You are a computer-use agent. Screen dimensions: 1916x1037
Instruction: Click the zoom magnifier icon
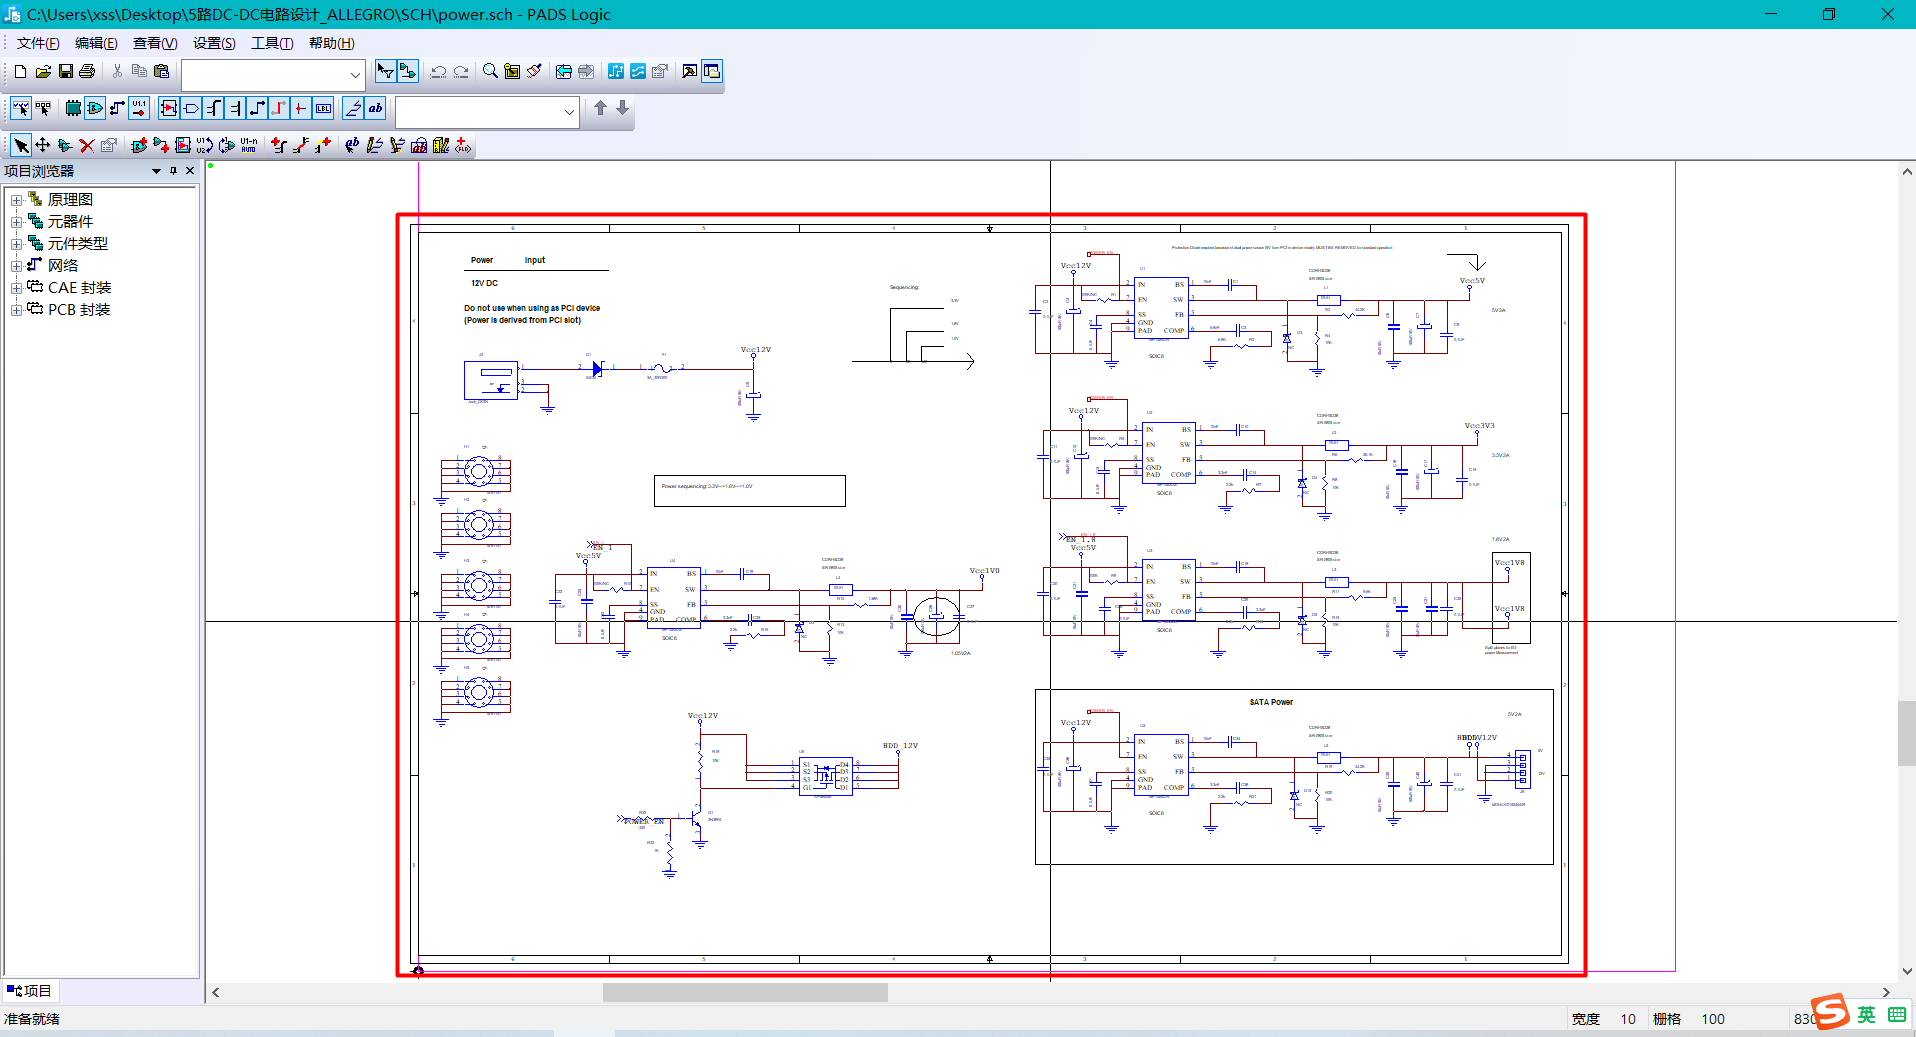tap(490, 71)
